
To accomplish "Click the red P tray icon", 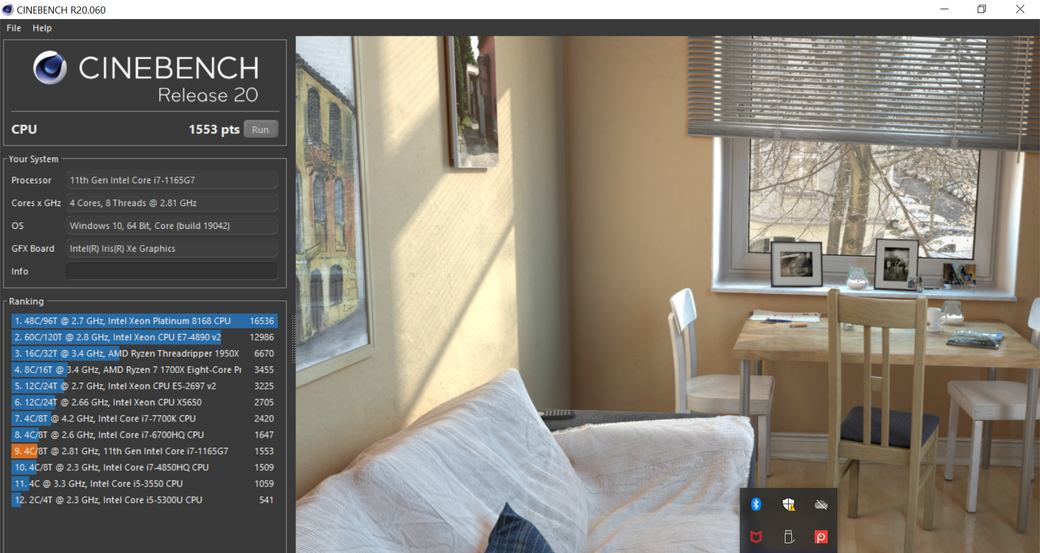I will [821, 537].
